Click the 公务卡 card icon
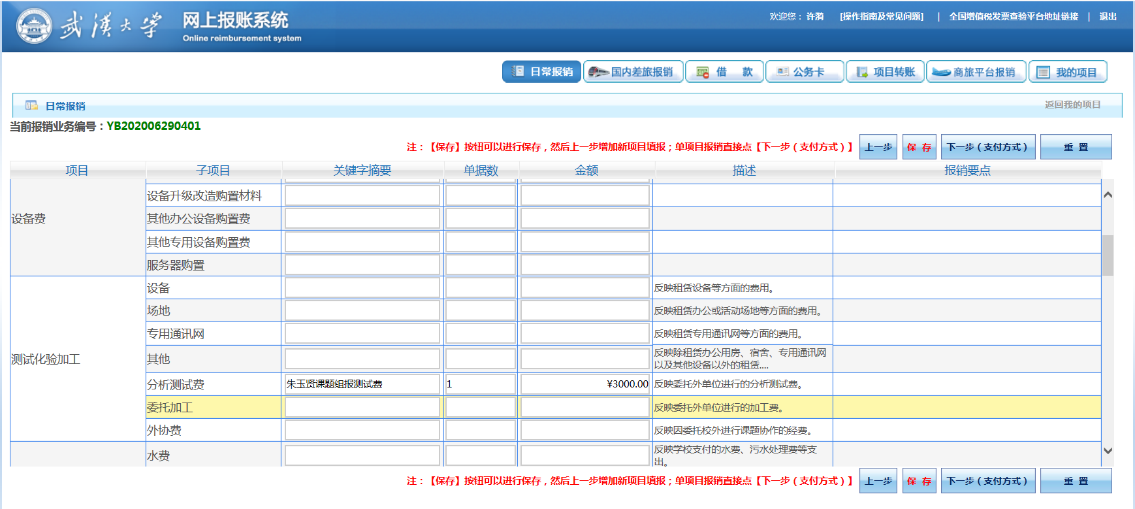Image resolution: width=1135 pixels, height=509 pixels. click(780, 72)
